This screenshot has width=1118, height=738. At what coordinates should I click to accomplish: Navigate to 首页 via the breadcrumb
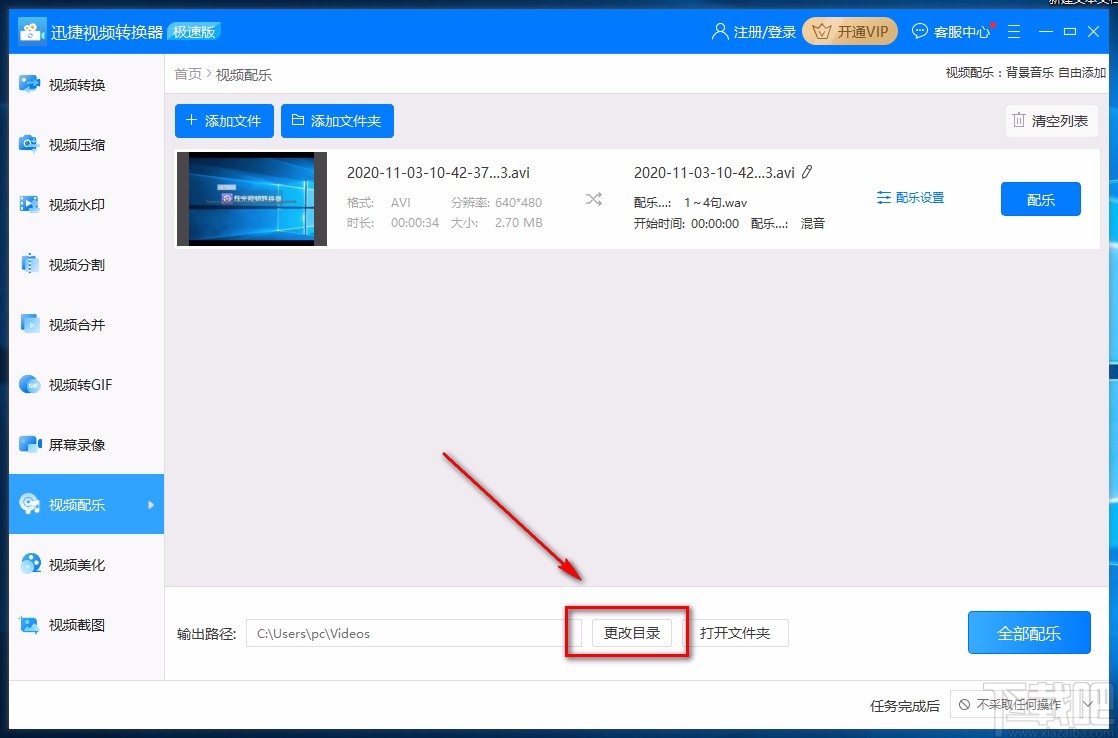pos(187,73)
